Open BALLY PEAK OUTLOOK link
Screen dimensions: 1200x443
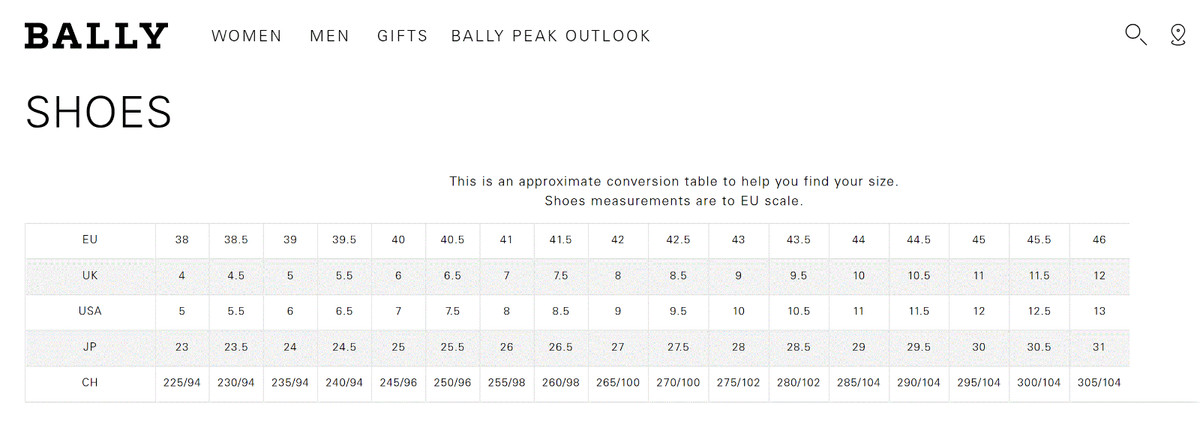point(551,36)
